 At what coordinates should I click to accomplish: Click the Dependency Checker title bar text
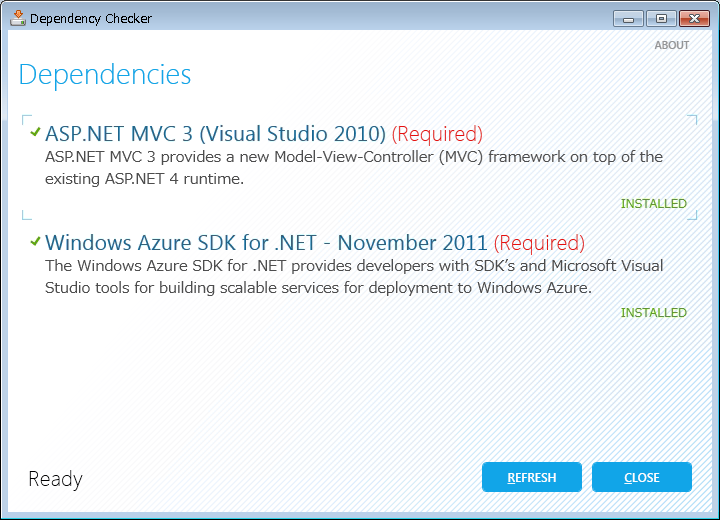click(91, 18)
